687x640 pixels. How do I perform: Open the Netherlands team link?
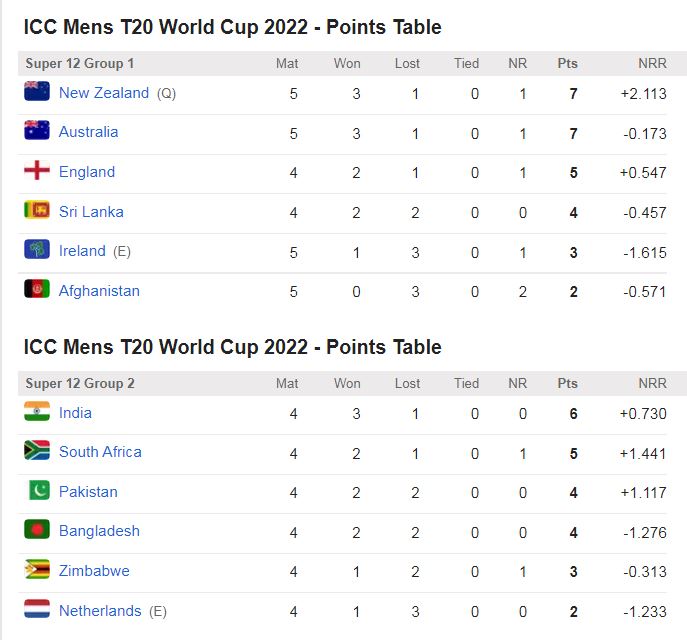click(100, 610)
